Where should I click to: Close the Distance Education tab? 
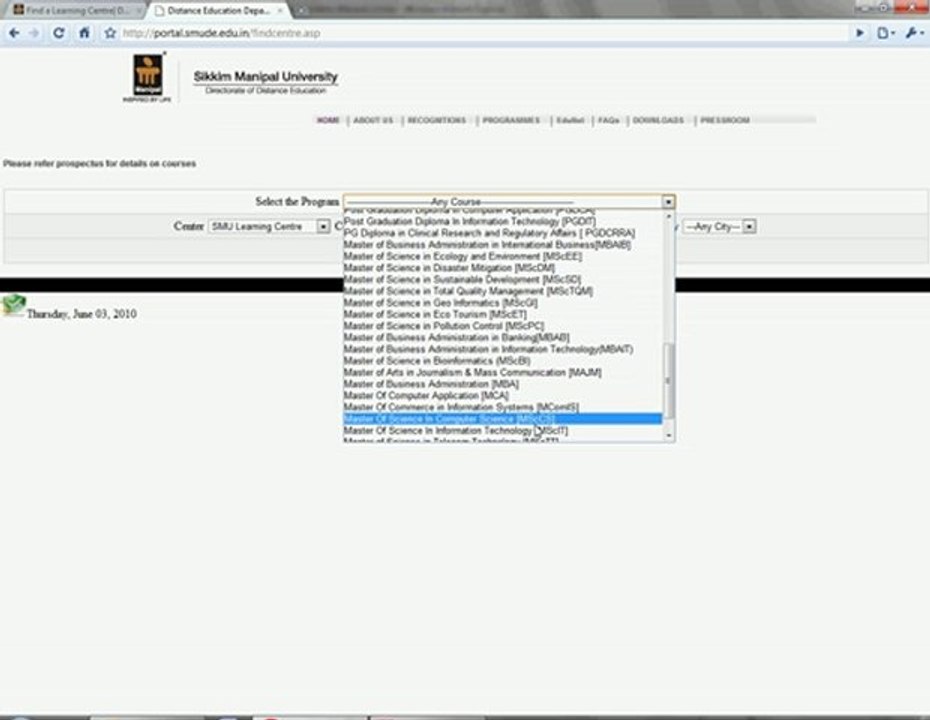(x=280, y=11)
